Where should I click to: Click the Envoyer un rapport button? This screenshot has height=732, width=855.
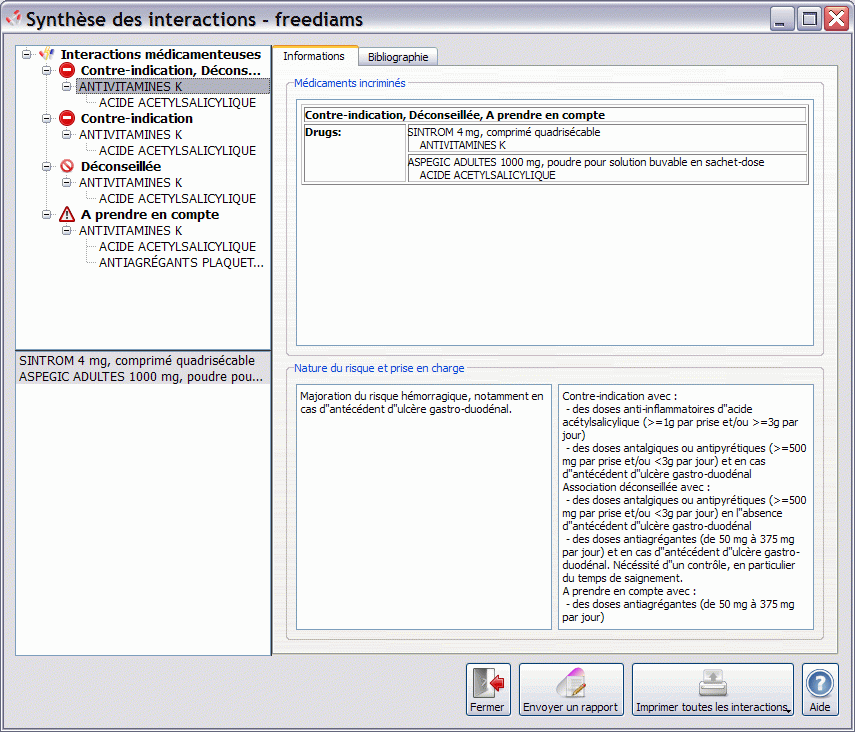coord(571,689)
